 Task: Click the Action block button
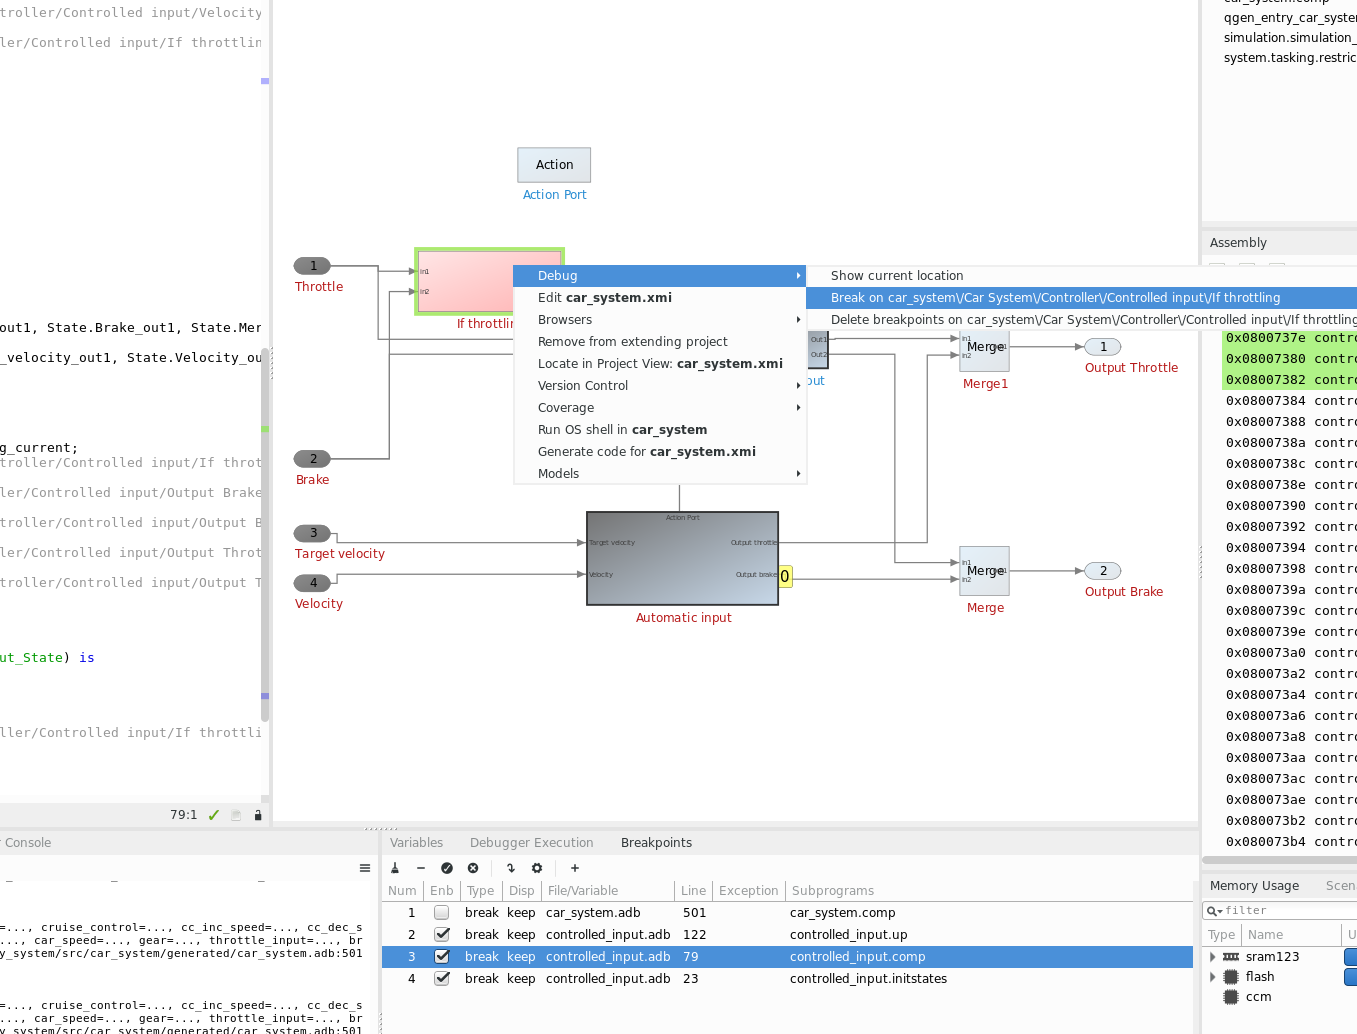(x=554, y=165)
